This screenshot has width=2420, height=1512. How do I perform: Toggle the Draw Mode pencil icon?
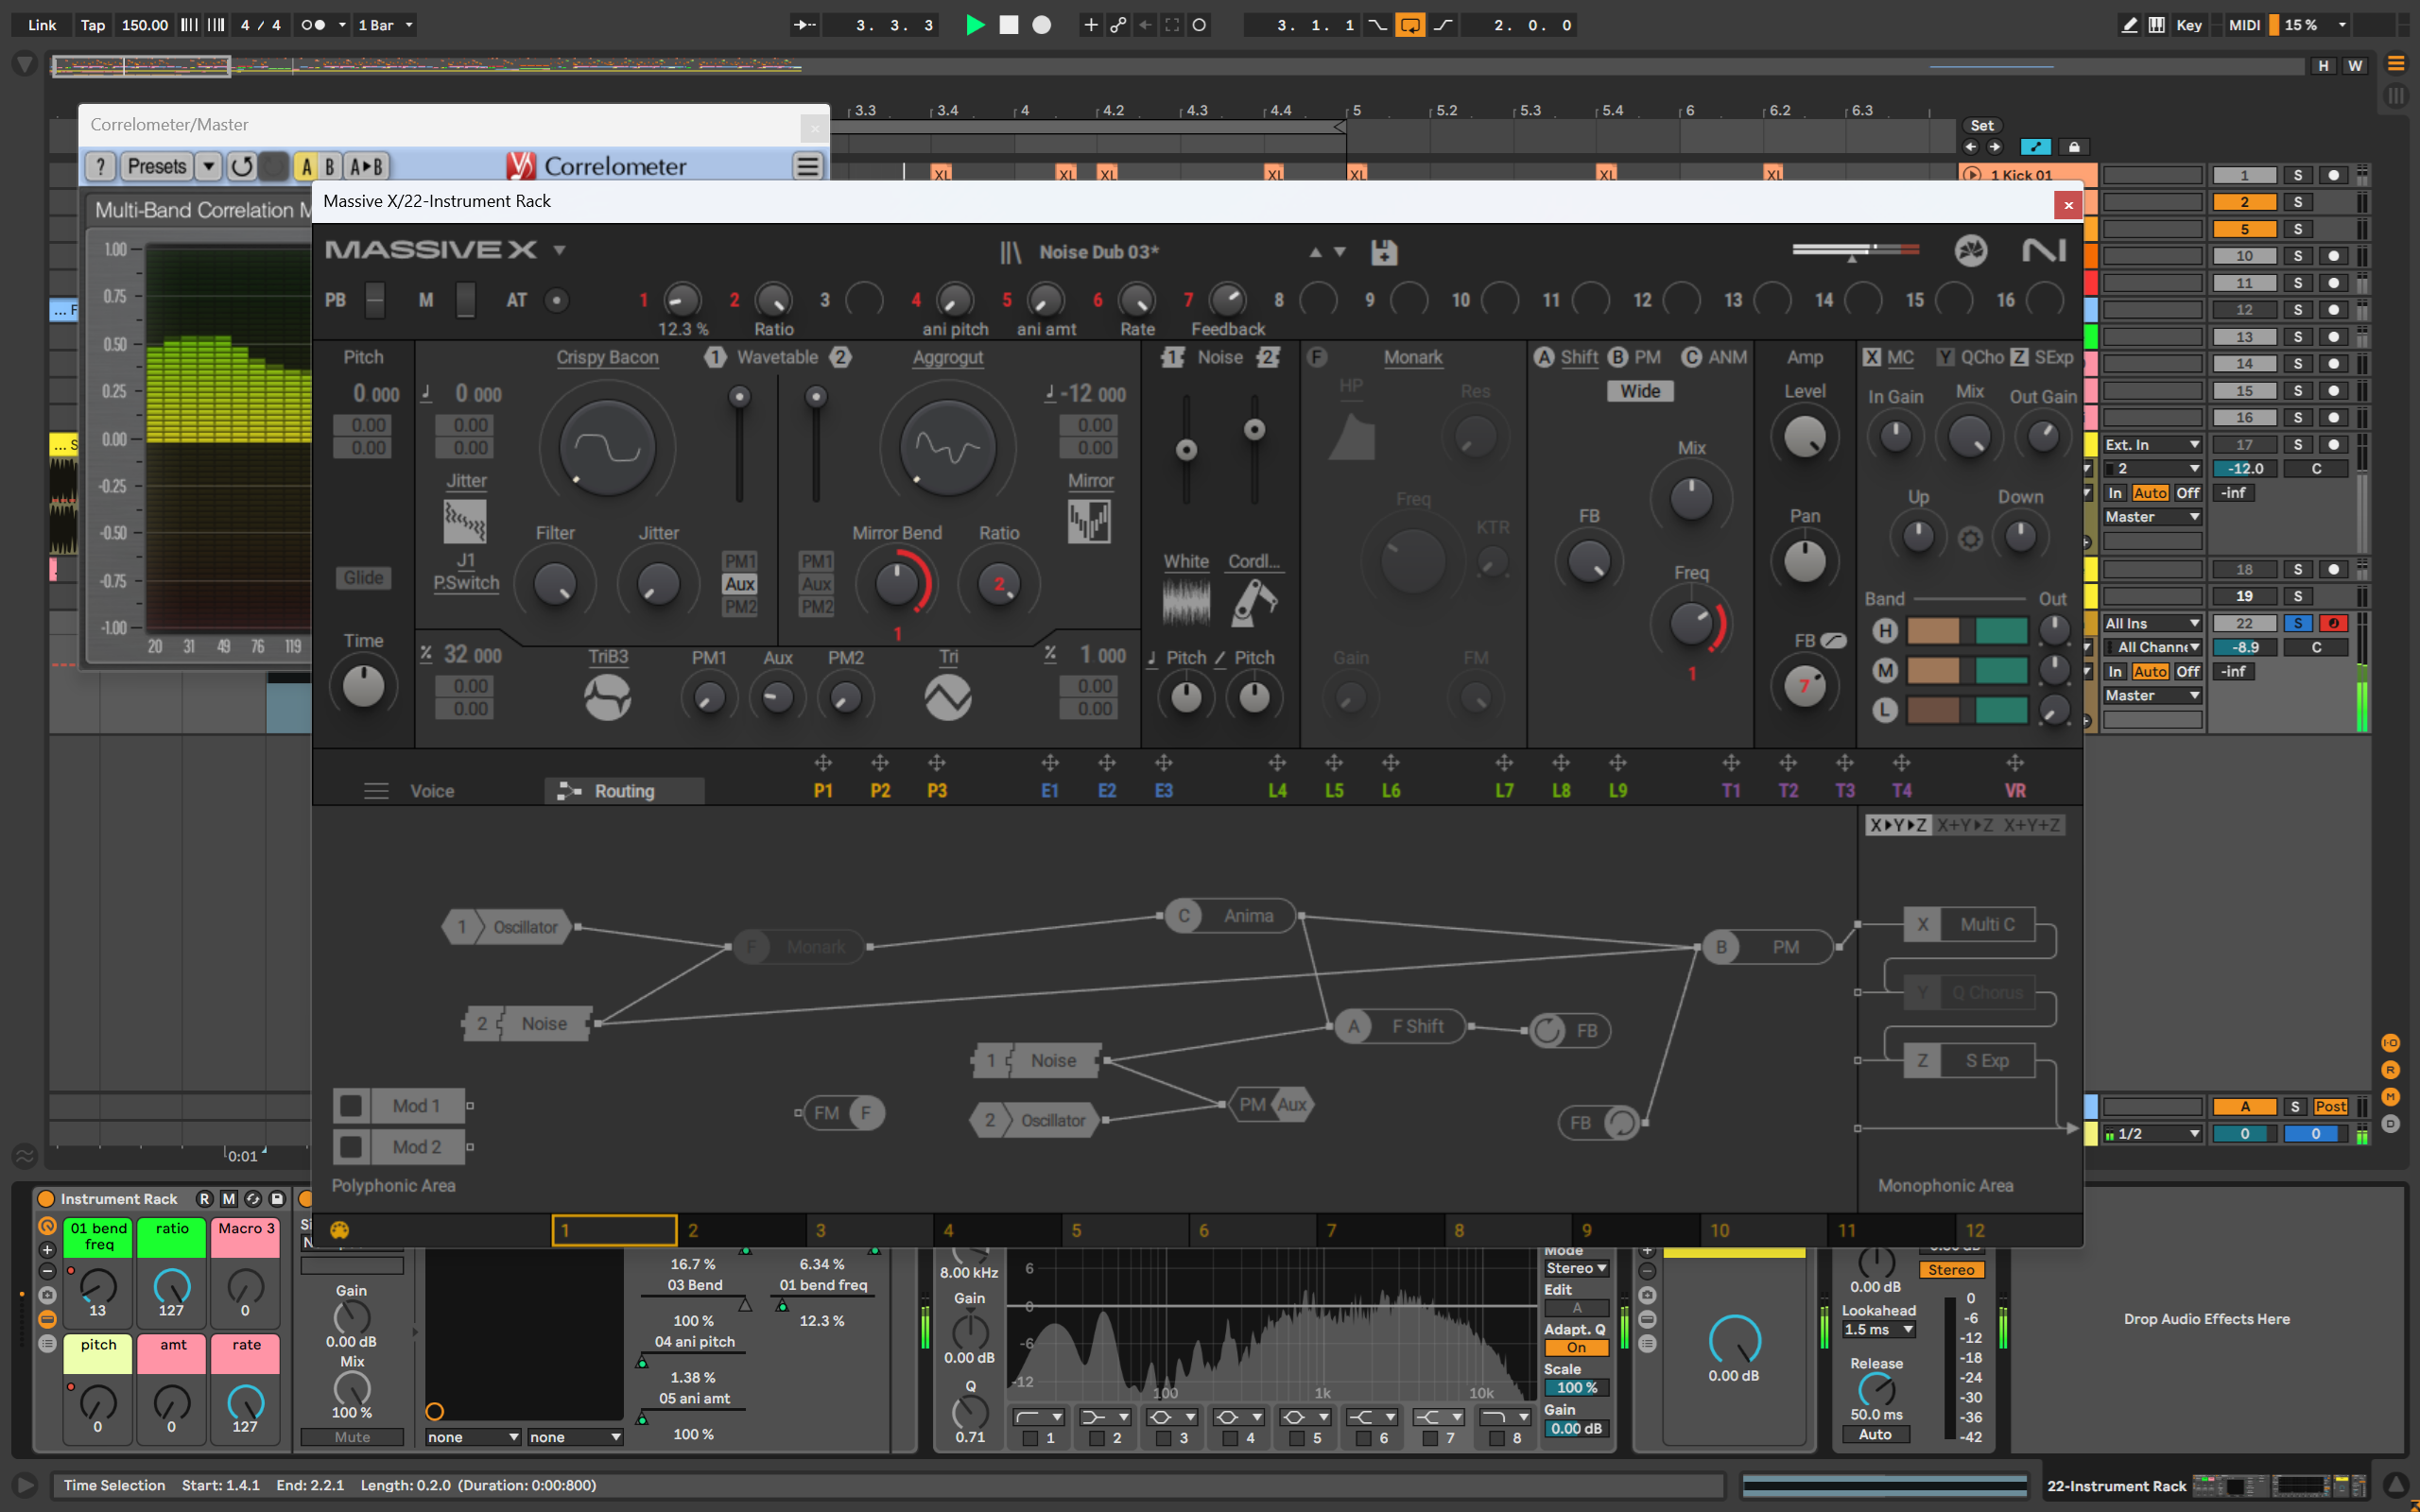point(2130,25)
